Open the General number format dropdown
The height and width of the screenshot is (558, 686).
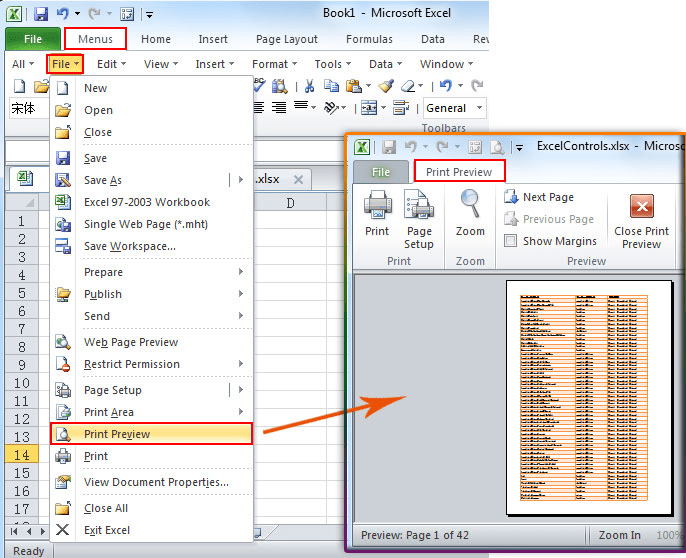coord(455,108)
